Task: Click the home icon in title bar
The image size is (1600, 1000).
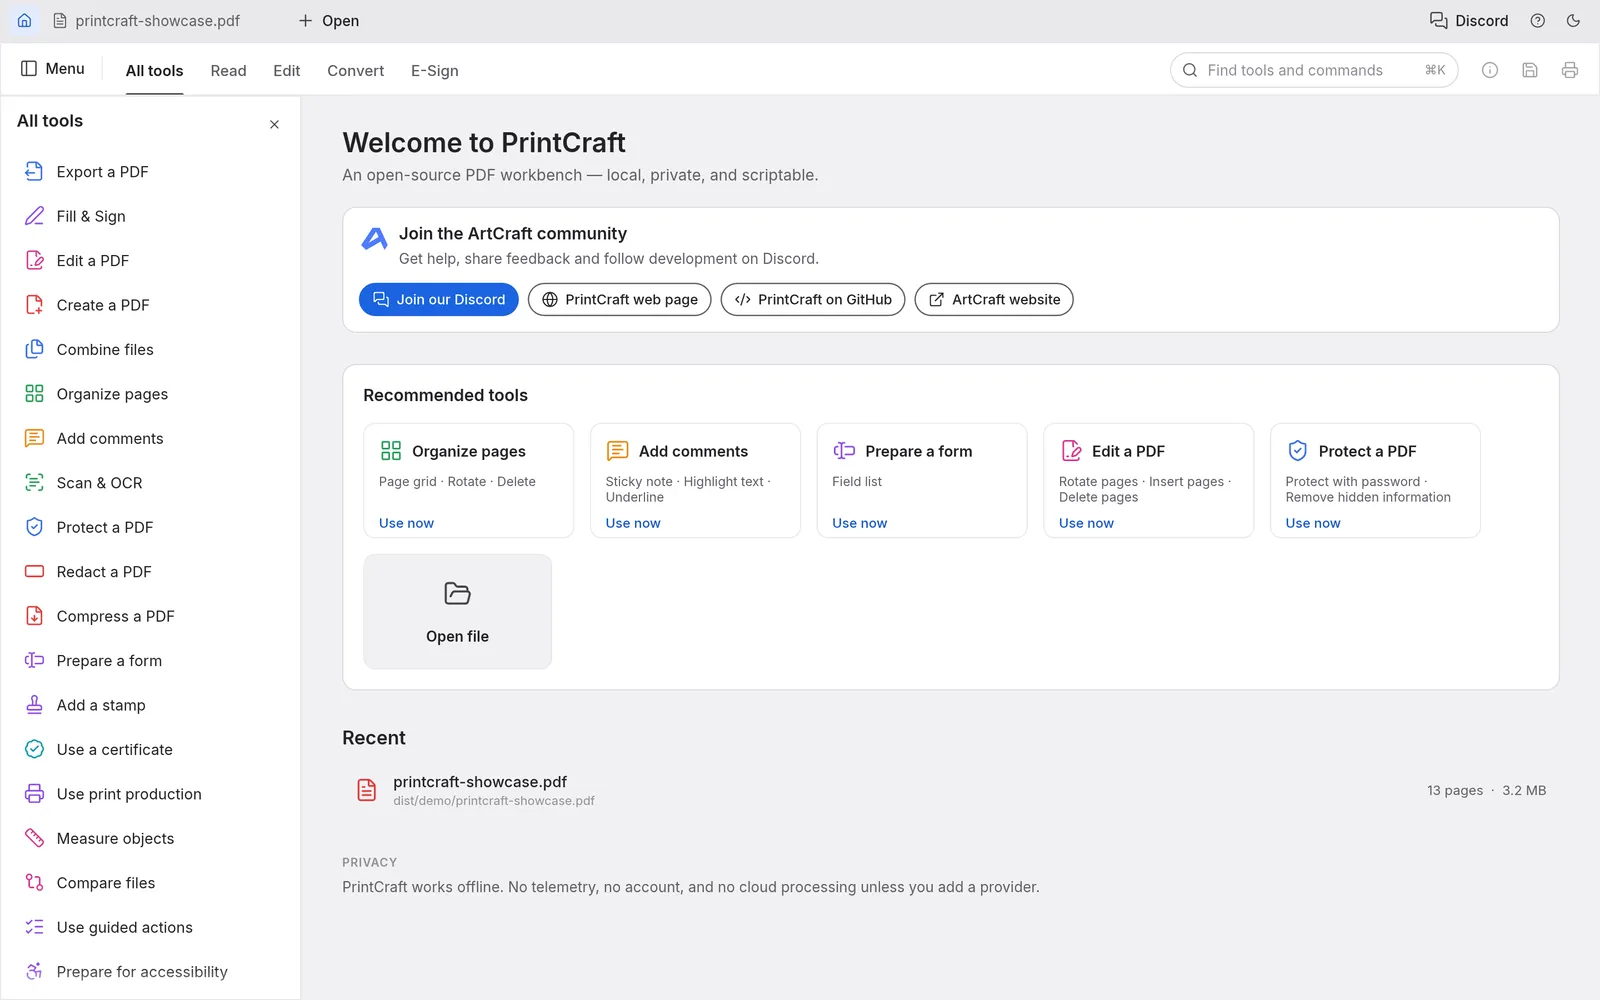Action: point(25,20)
